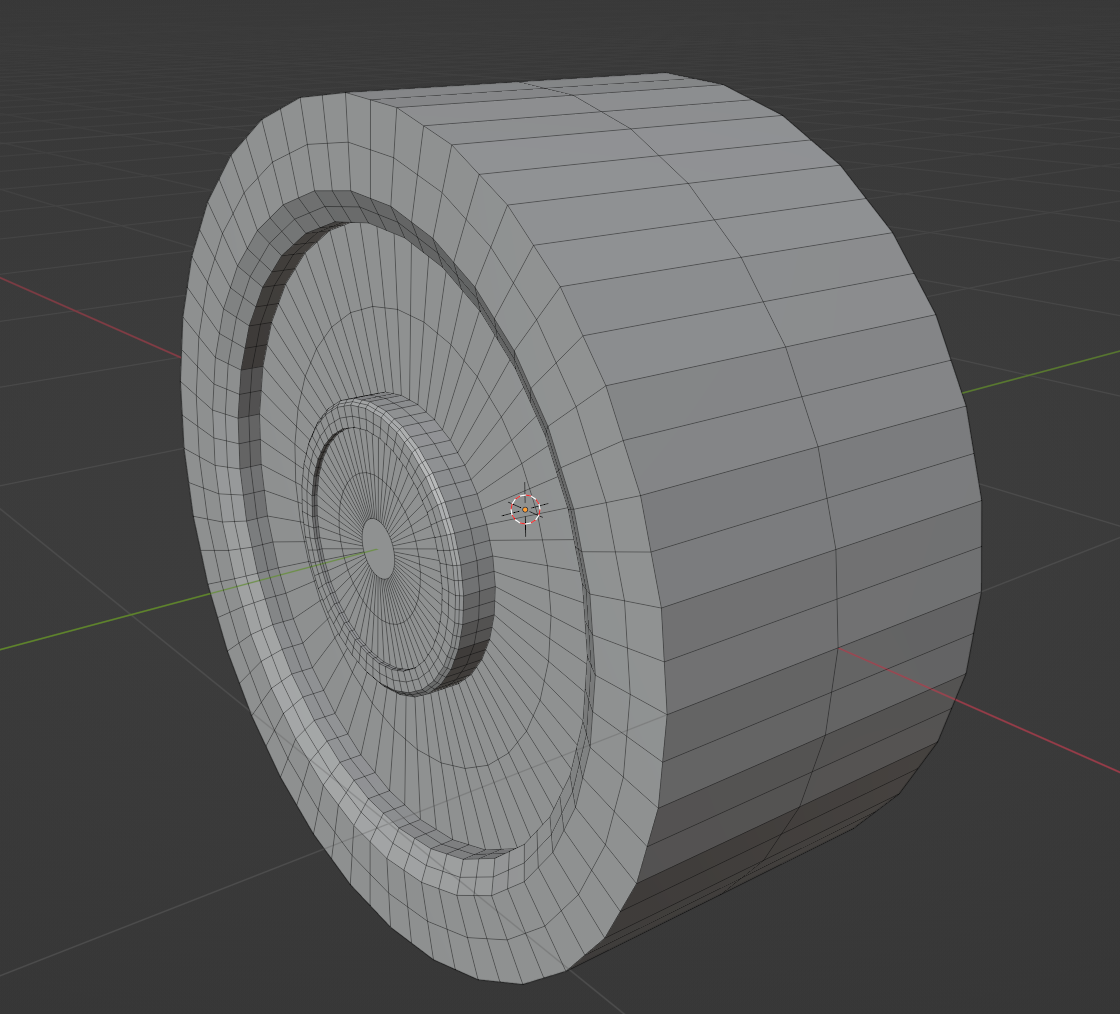Select the small center hub cap disc
Screen dimensions: 1120x1014
point(379,548)
